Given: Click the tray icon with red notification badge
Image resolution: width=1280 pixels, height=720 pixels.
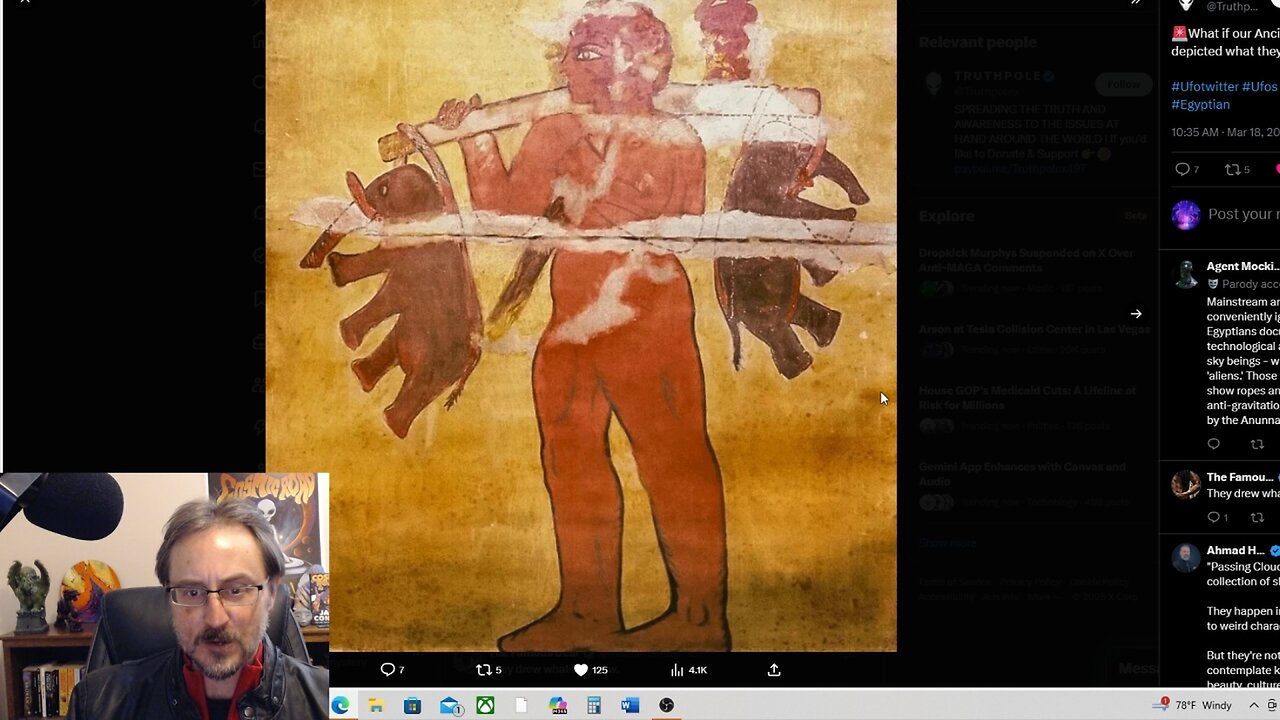Looking at the screenshot, I should (1161, 705).
